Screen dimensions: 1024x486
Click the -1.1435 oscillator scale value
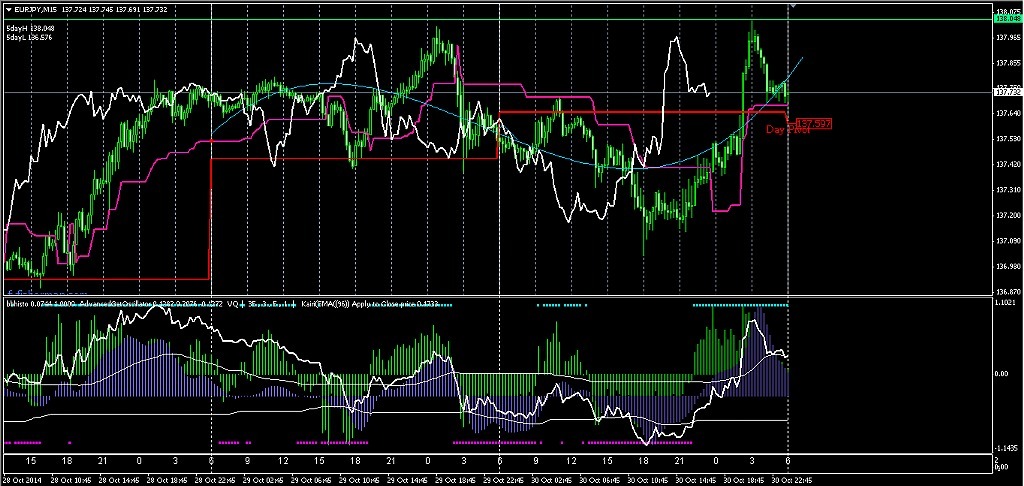[1005, 448]
